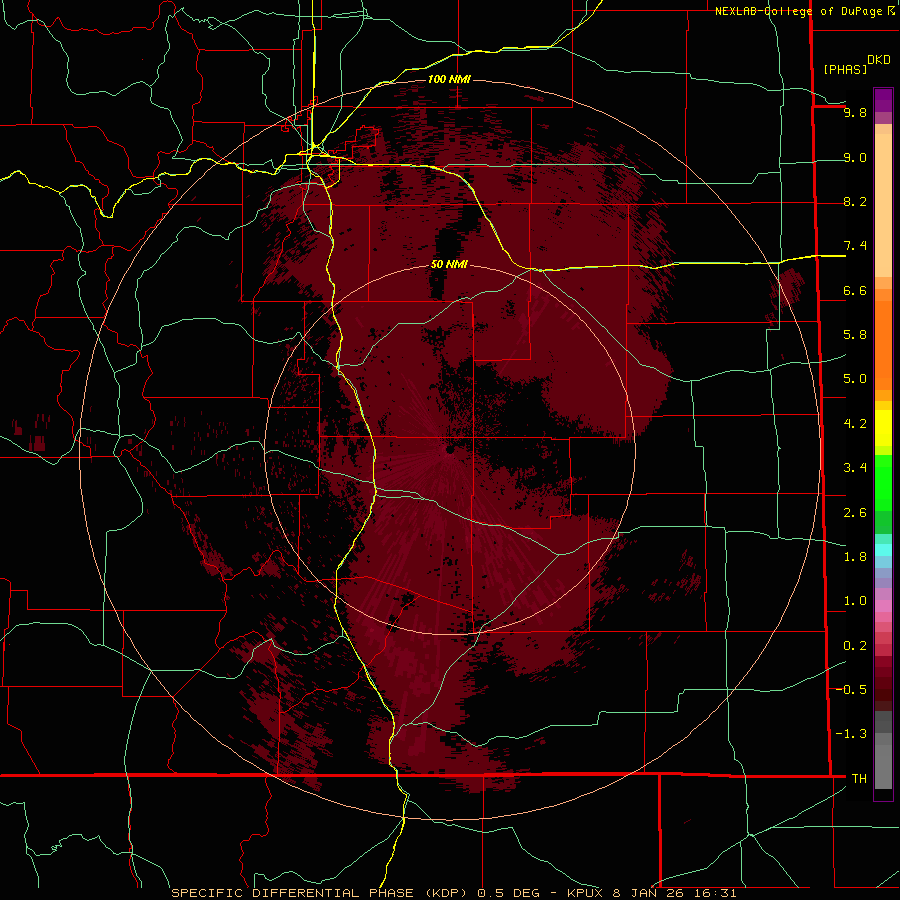Click the KPUX station identifier in caption
The height and width of the screenshot is (900, 900).
point(585,893)
